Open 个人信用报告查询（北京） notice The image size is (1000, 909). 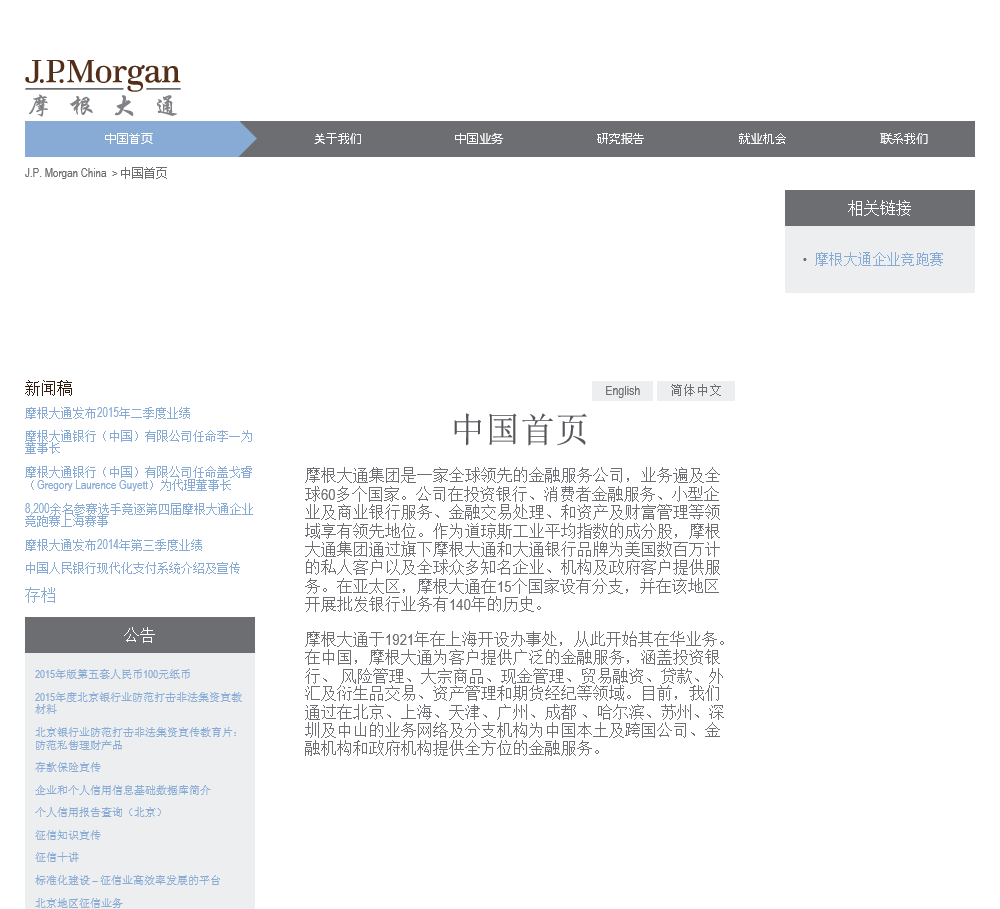pyautogui.click(x=99, y=812)
